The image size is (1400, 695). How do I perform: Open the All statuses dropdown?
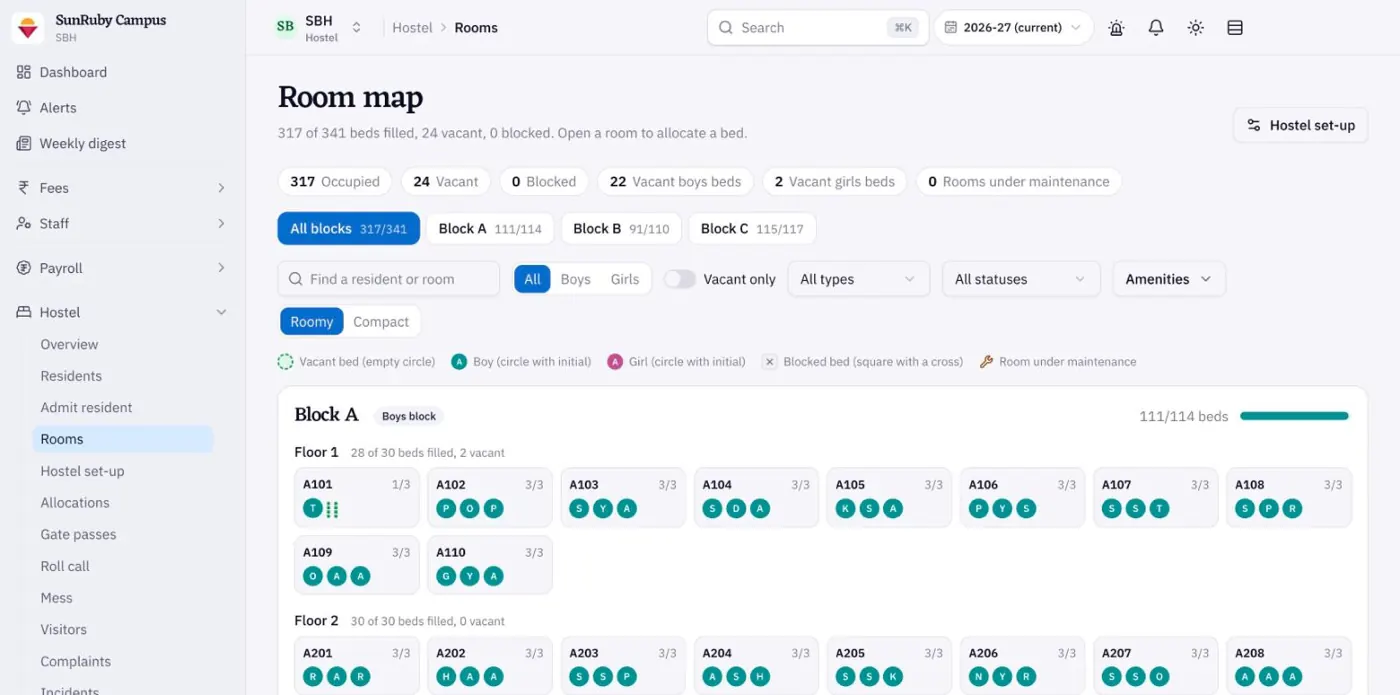coord(1021,280)
